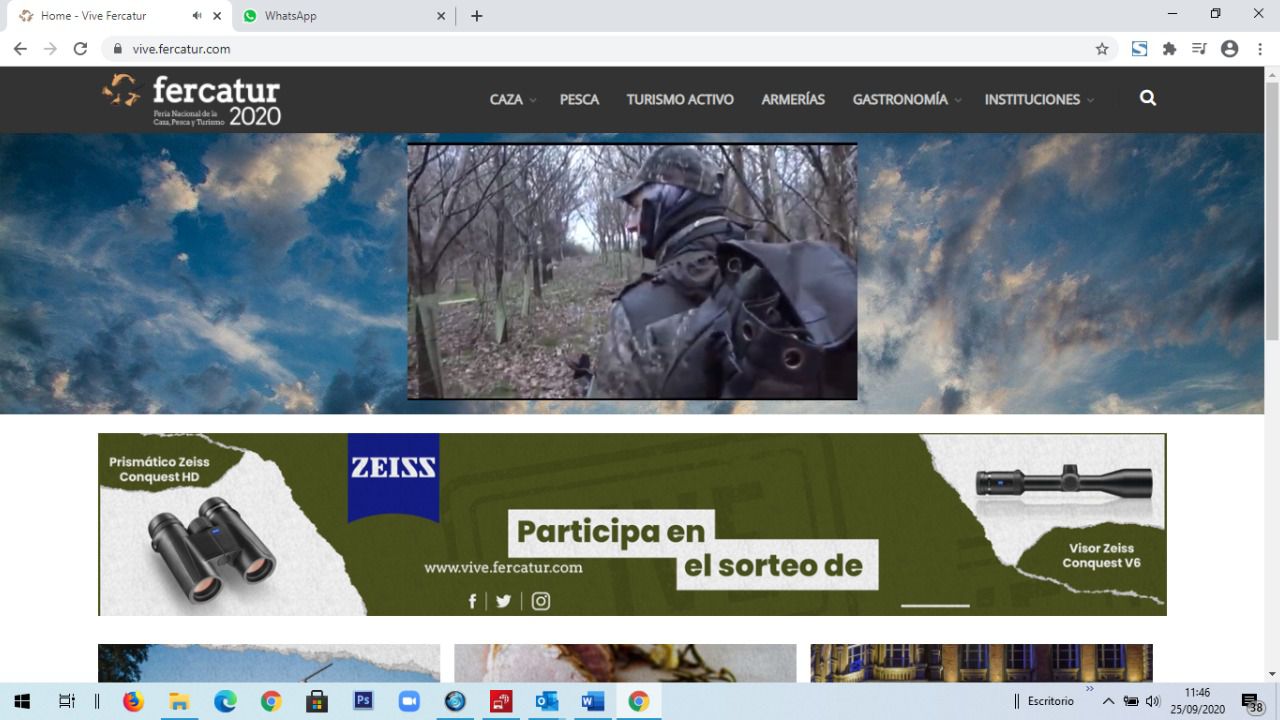Bookmark this page with the star icon
Image resolution: width=1280 pixels, height=720 pixels.
tap(1102, 48)
